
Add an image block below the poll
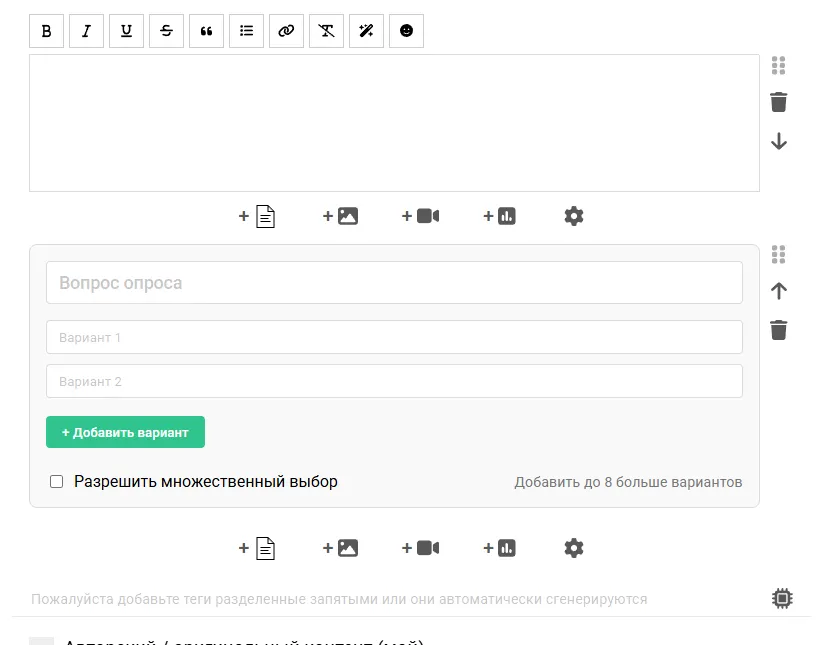[x=341, y=548]
